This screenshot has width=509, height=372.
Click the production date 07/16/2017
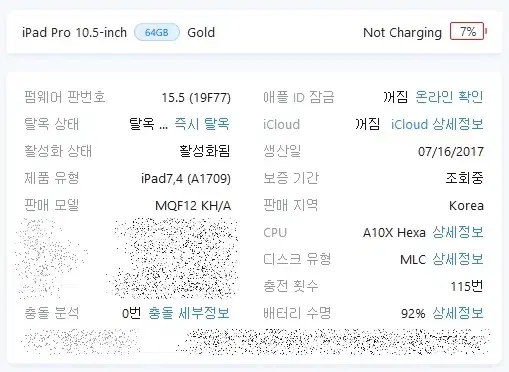point(451,152)
